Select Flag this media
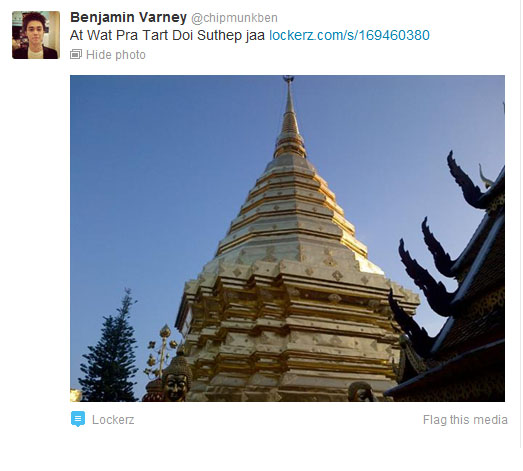 [x=465, y=420]
